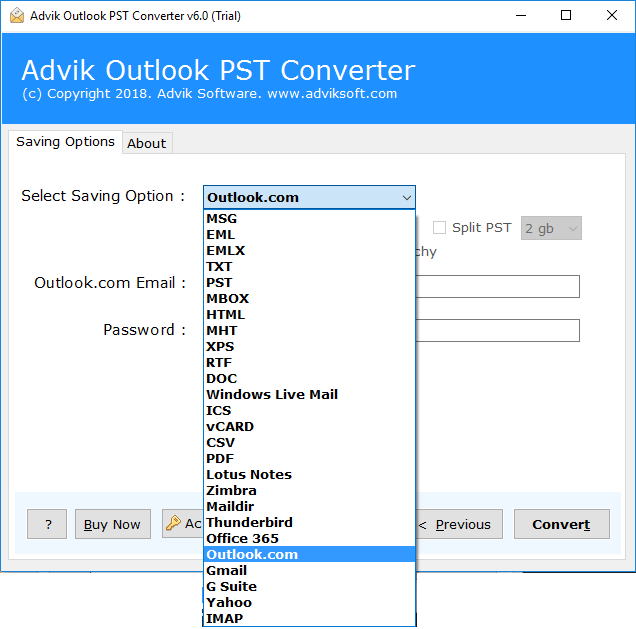Select Yahoo saving option
The height and width of the screenshot is (629, 636).
coord(309,603)
